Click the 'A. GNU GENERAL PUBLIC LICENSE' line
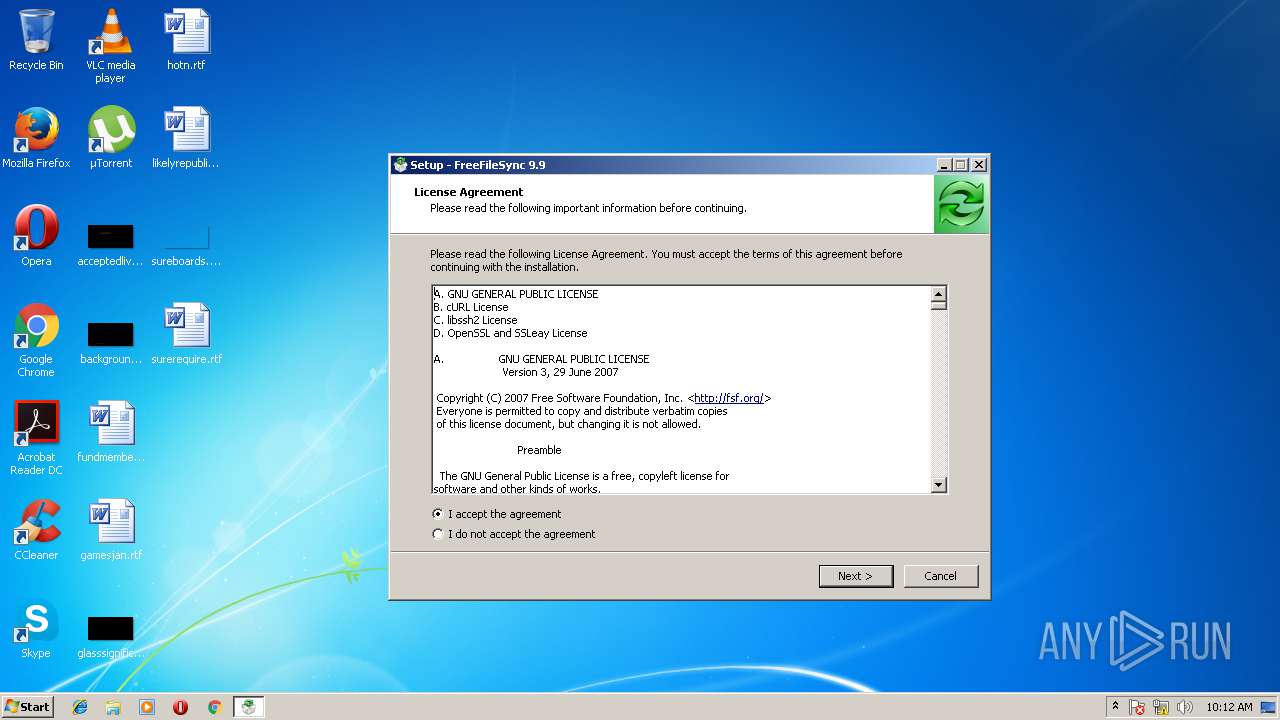The height and width of the screenshot is (720, 1280). point(516,294)
